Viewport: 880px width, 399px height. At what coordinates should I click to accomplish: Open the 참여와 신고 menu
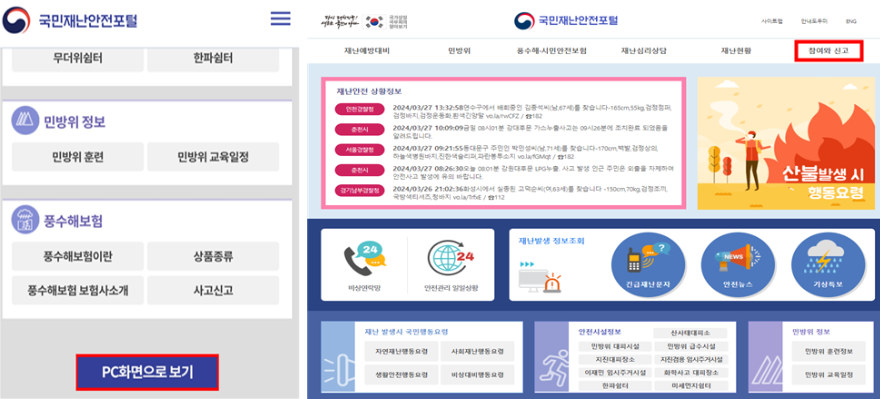[828, 51]
